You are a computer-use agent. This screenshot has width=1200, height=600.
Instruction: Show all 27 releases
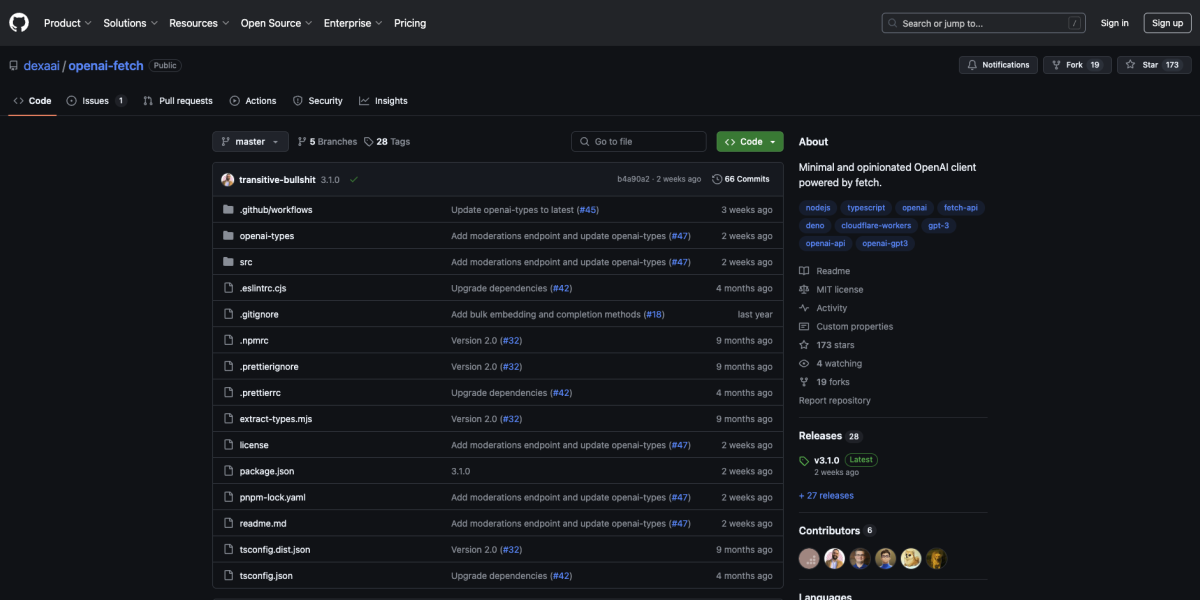[x=825, y=495]
